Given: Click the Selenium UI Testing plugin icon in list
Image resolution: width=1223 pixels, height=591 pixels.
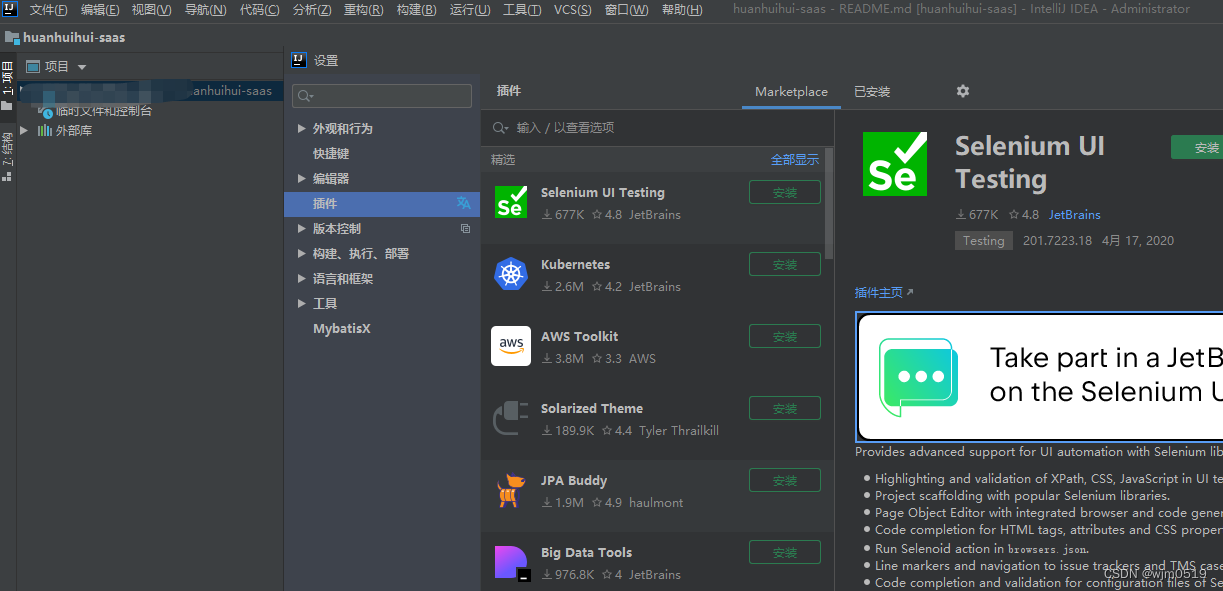Looking at the screenshot, I should pyautogui.click(x=510, y=202).
